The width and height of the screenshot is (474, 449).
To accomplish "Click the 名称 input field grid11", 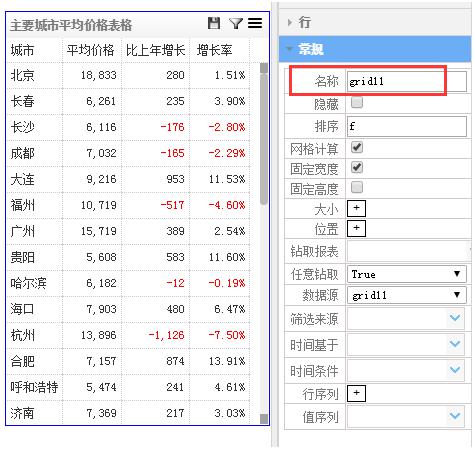I will tap(406, 81).
